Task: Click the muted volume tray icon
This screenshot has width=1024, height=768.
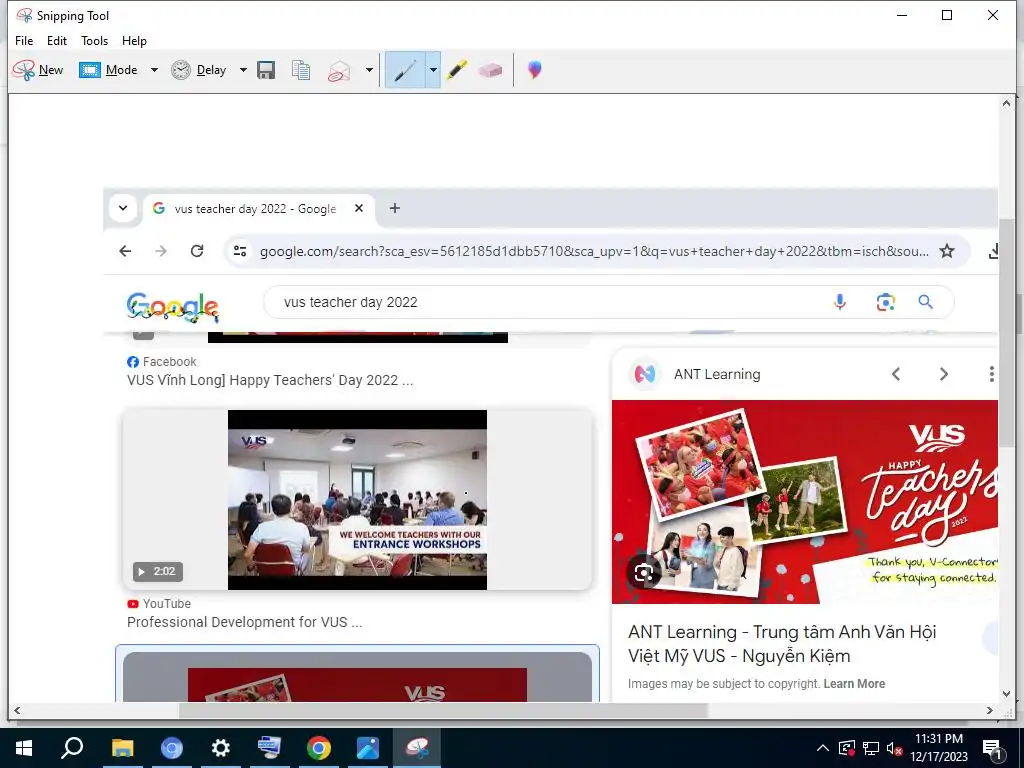Action: [x=895, y=748]
